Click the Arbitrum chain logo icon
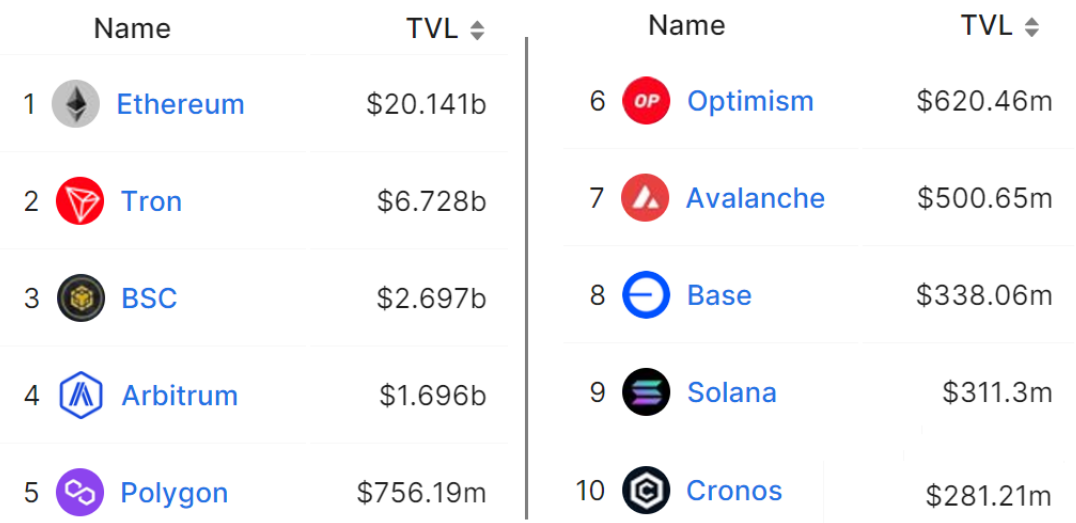This screenshot has width=1076, height=523. click(x=81, y=395)
